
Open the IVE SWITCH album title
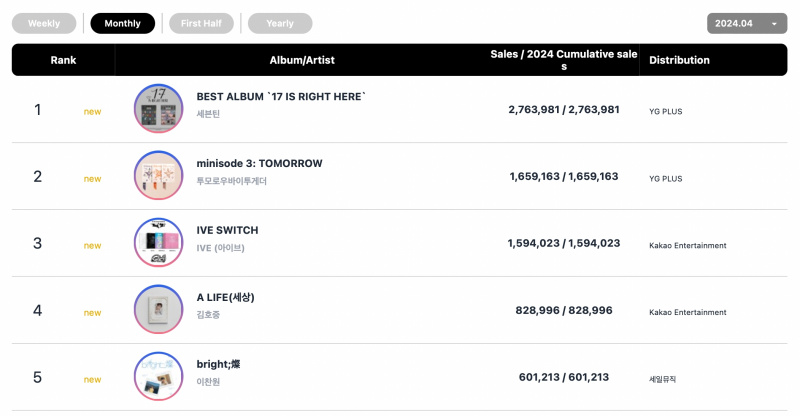[x=227, y=230]
